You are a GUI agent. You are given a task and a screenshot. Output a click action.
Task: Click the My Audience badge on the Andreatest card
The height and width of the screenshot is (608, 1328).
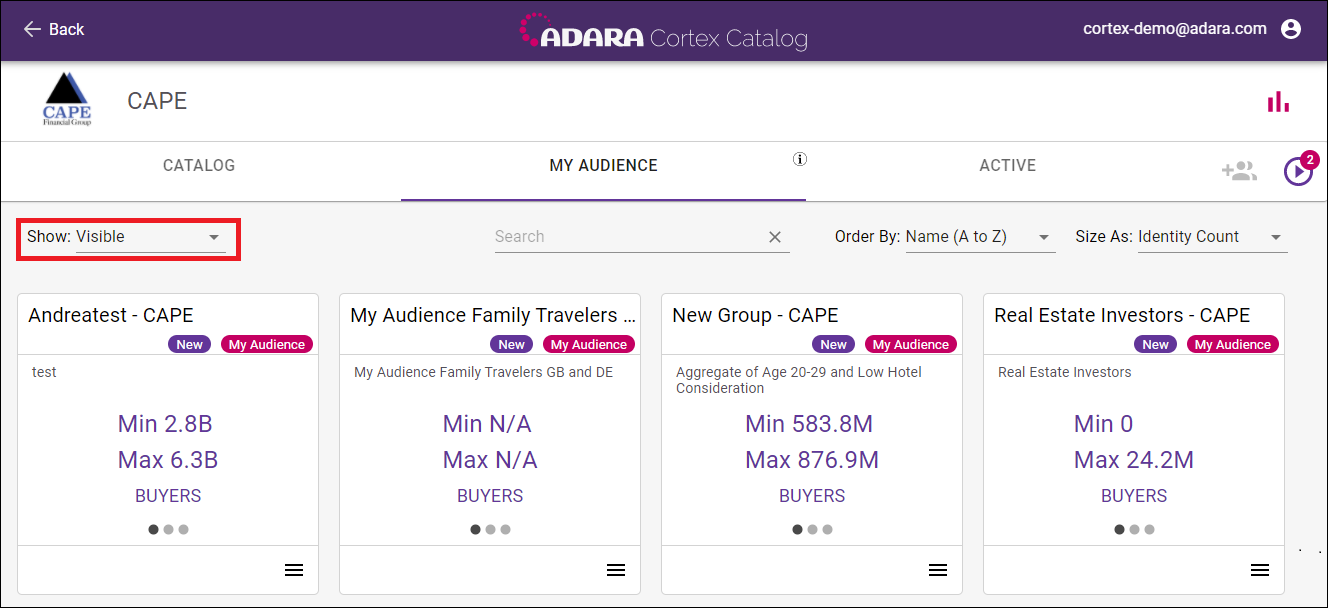tap(267, 344)
